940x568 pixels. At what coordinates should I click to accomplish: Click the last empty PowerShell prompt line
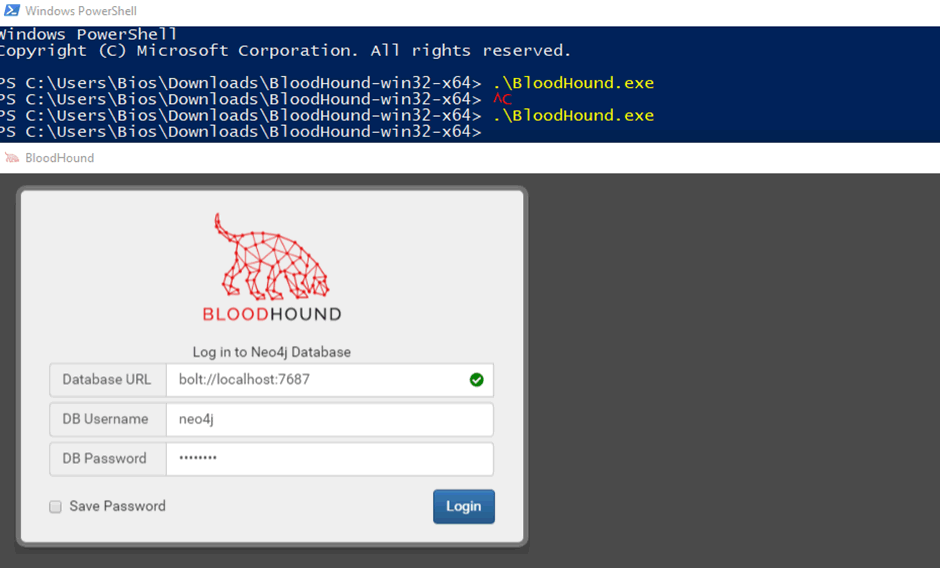click(240, 131)
